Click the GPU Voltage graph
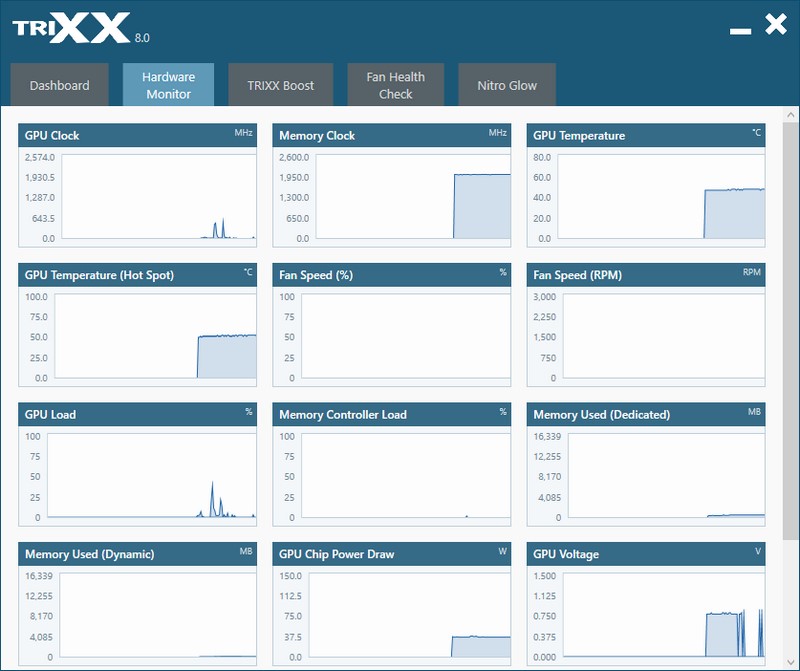The height and width of the screenshot is (671, 800). coord(664,615)
